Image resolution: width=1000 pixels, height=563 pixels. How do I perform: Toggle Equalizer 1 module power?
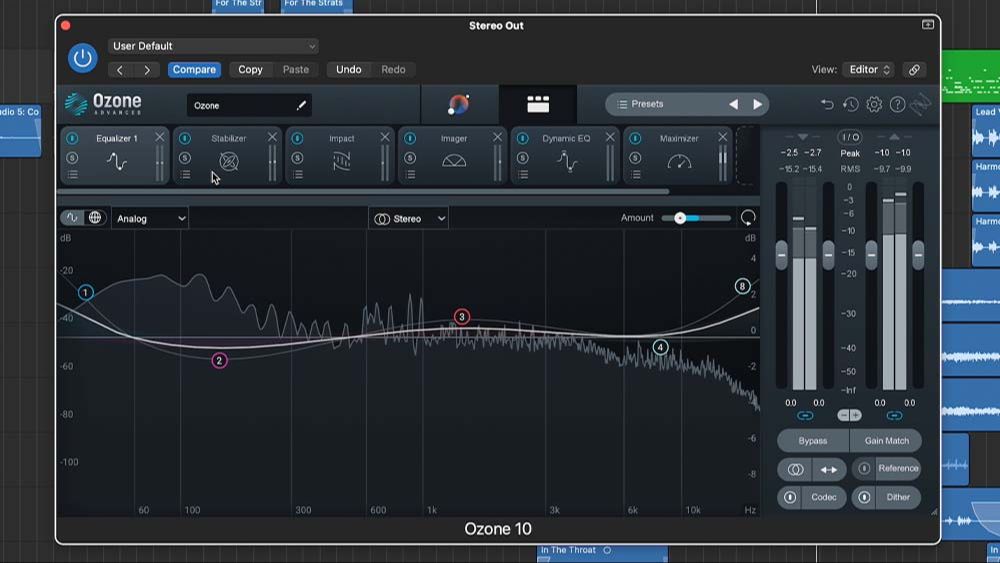click(x=72, y=138)
